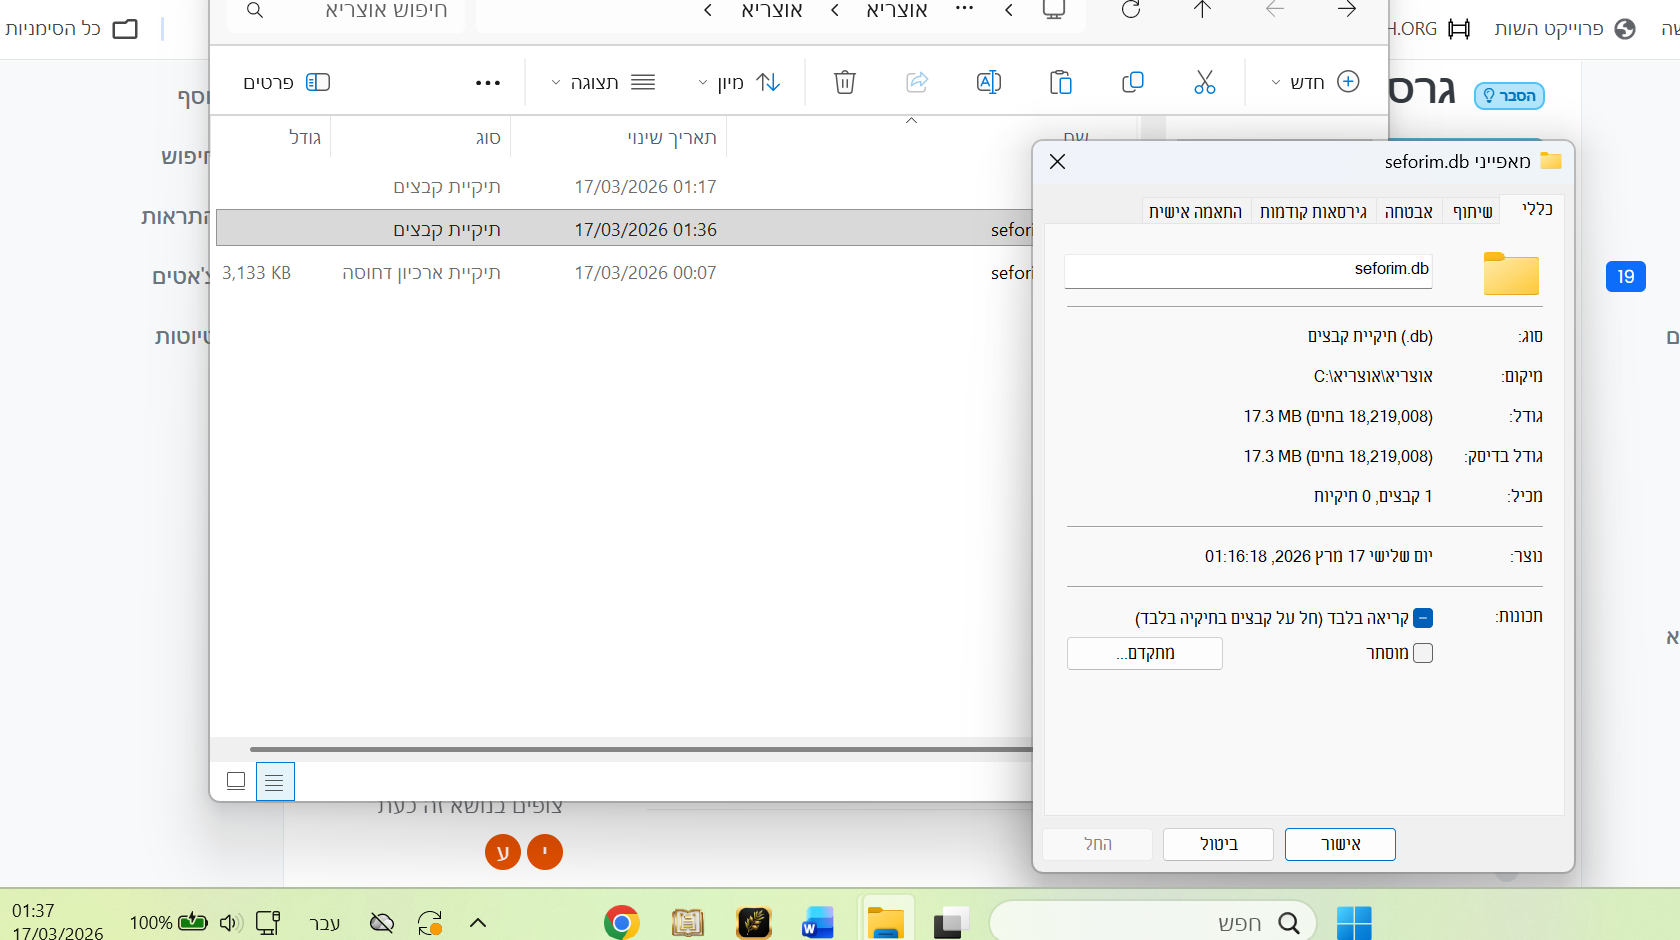The image size is (1680, 940).
Task: Click the Cut scissors icon in Explorer toolbar
Action: [x=1204, y=82]
